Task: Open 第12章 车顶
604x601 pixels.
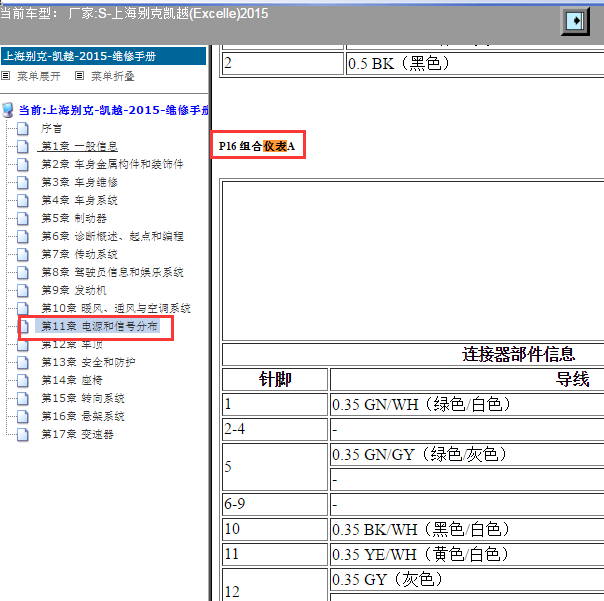Action: pos(72,344)
